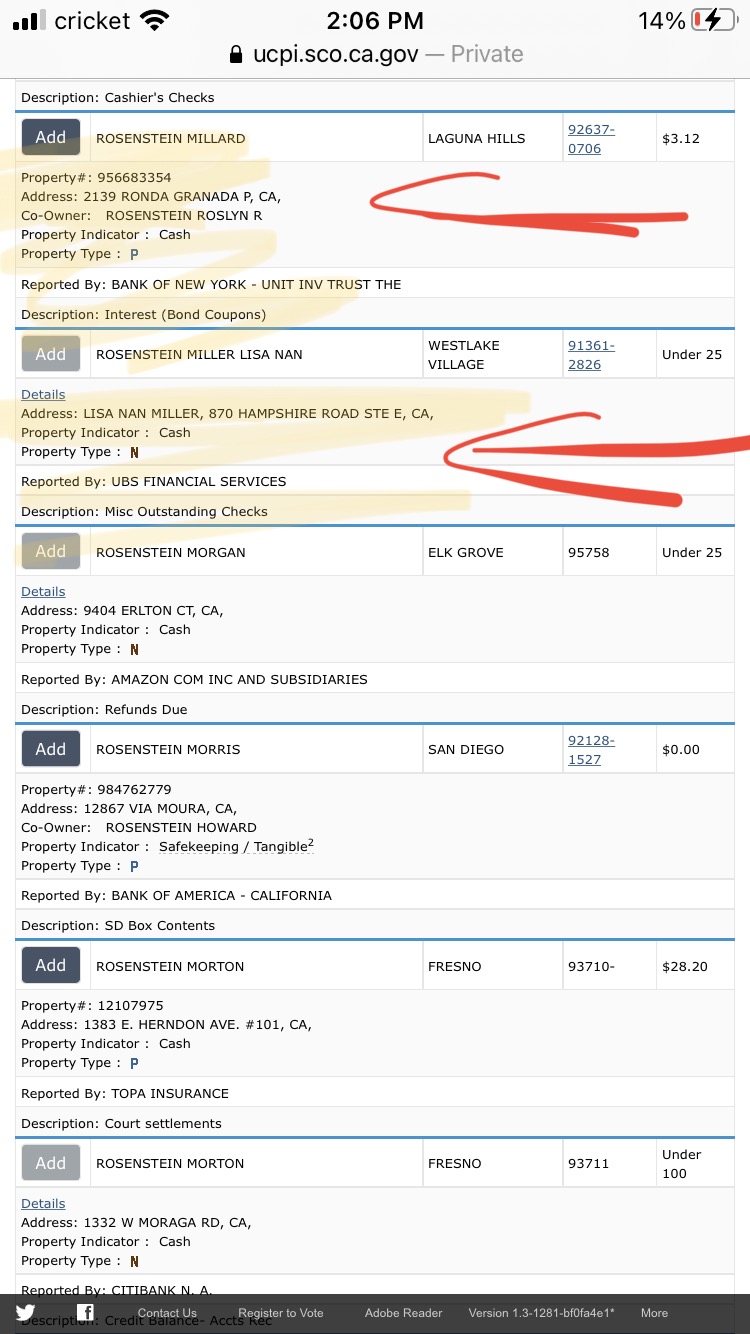Select the ROSENSTEIN MORRIS name cell
The height and width of the screenshot is (1334, 750).
256,749
